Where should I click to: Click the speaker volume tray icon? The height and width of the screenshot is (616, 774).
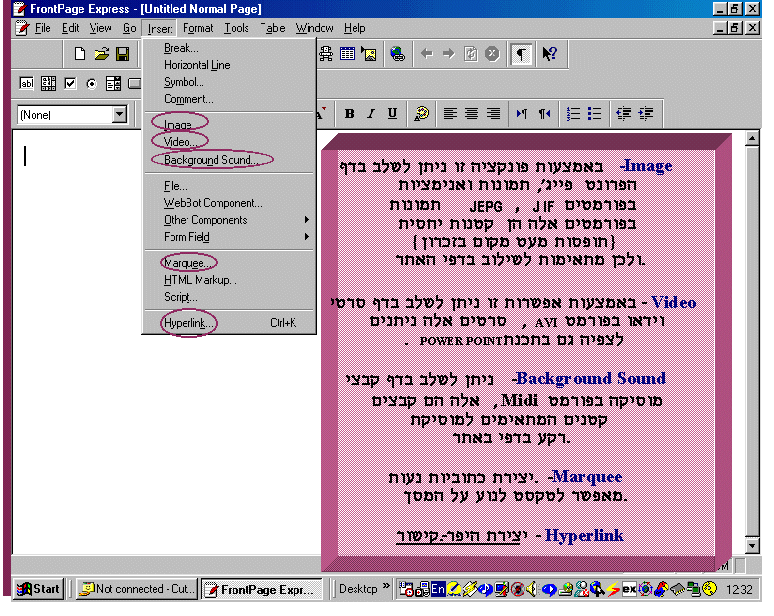531,589
